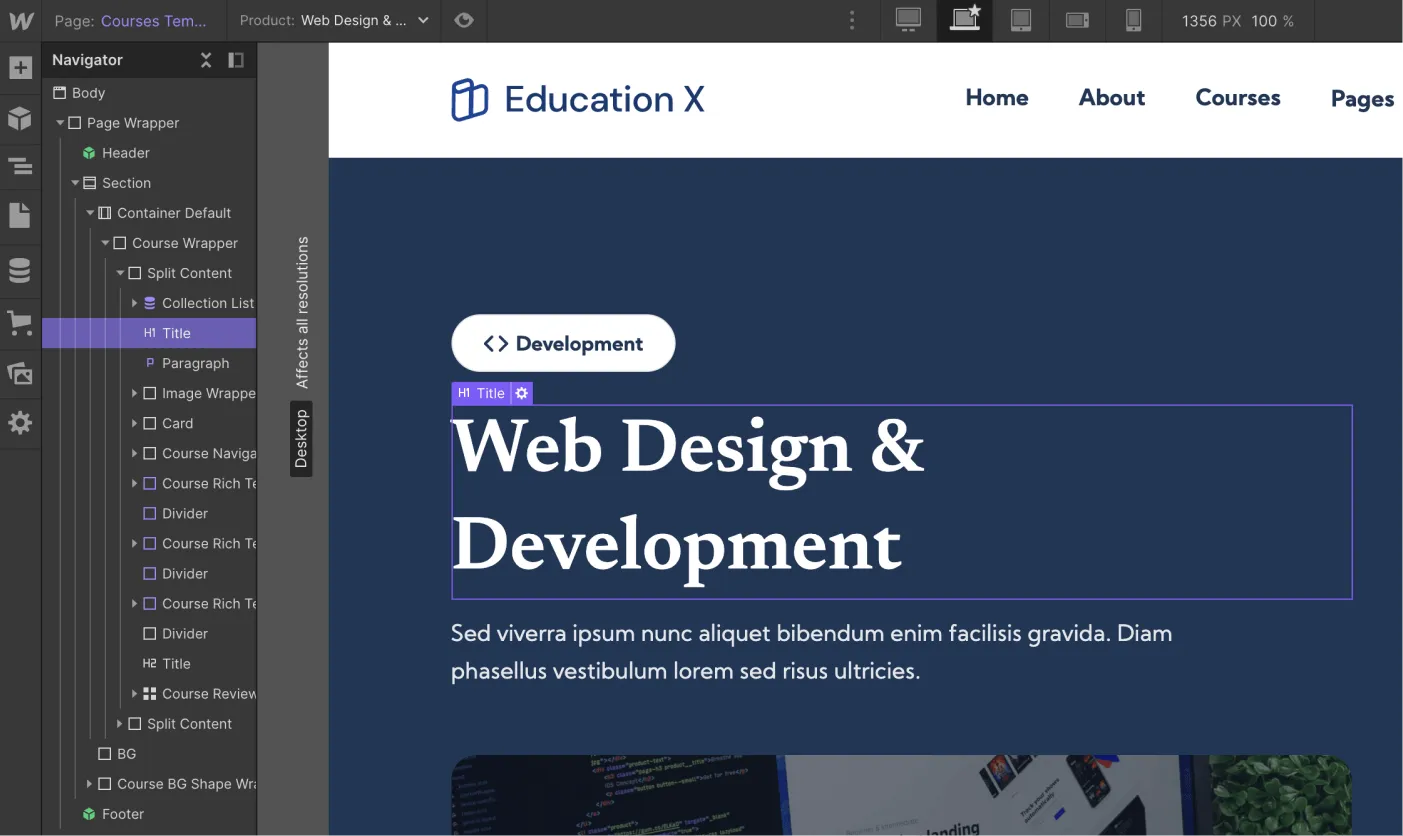1403x836 pixels.
Task: Switch to phone portrait breakpoint
Action: pyautogui.click(x=1133, y=20)
